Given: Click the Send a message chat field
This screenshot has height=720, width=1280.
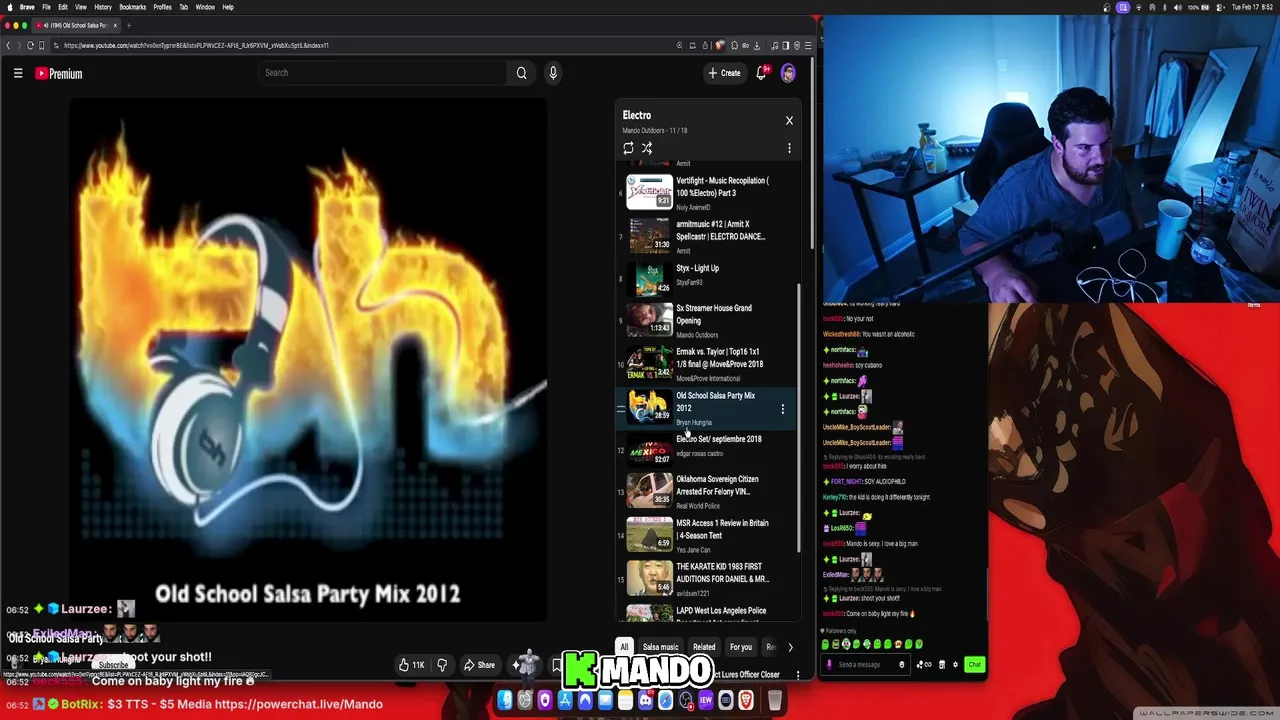Looking at the screenshot, I should 865,664.
